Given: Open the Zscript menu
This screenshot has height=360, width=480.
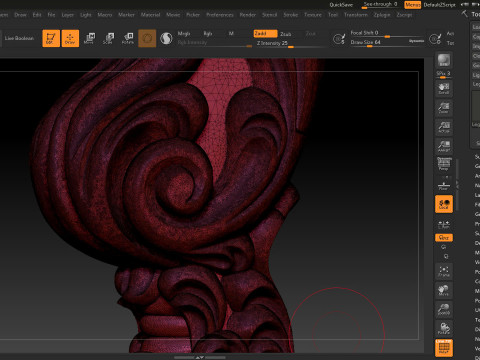Looking at the screenshot, I should point(404,15).
